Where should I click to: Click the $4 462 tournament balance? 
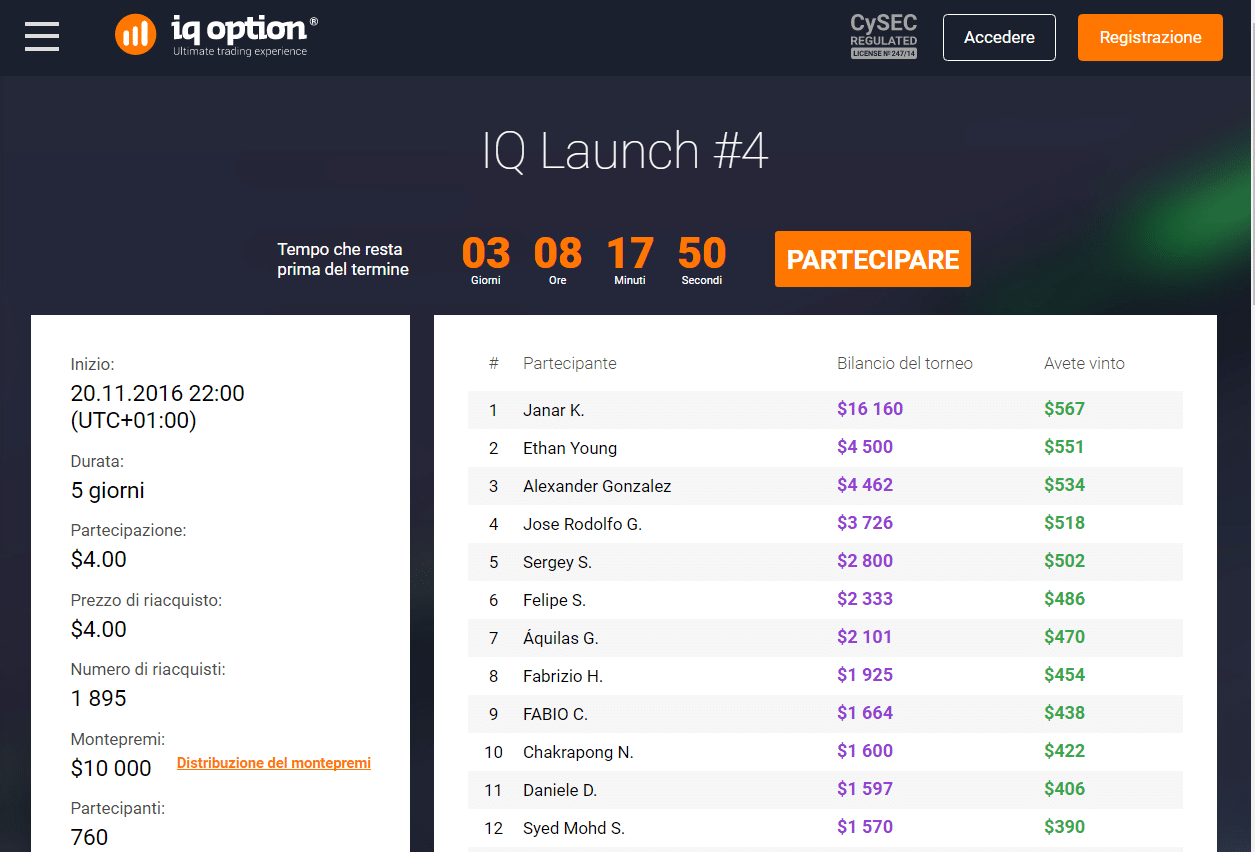pos(865,485)
